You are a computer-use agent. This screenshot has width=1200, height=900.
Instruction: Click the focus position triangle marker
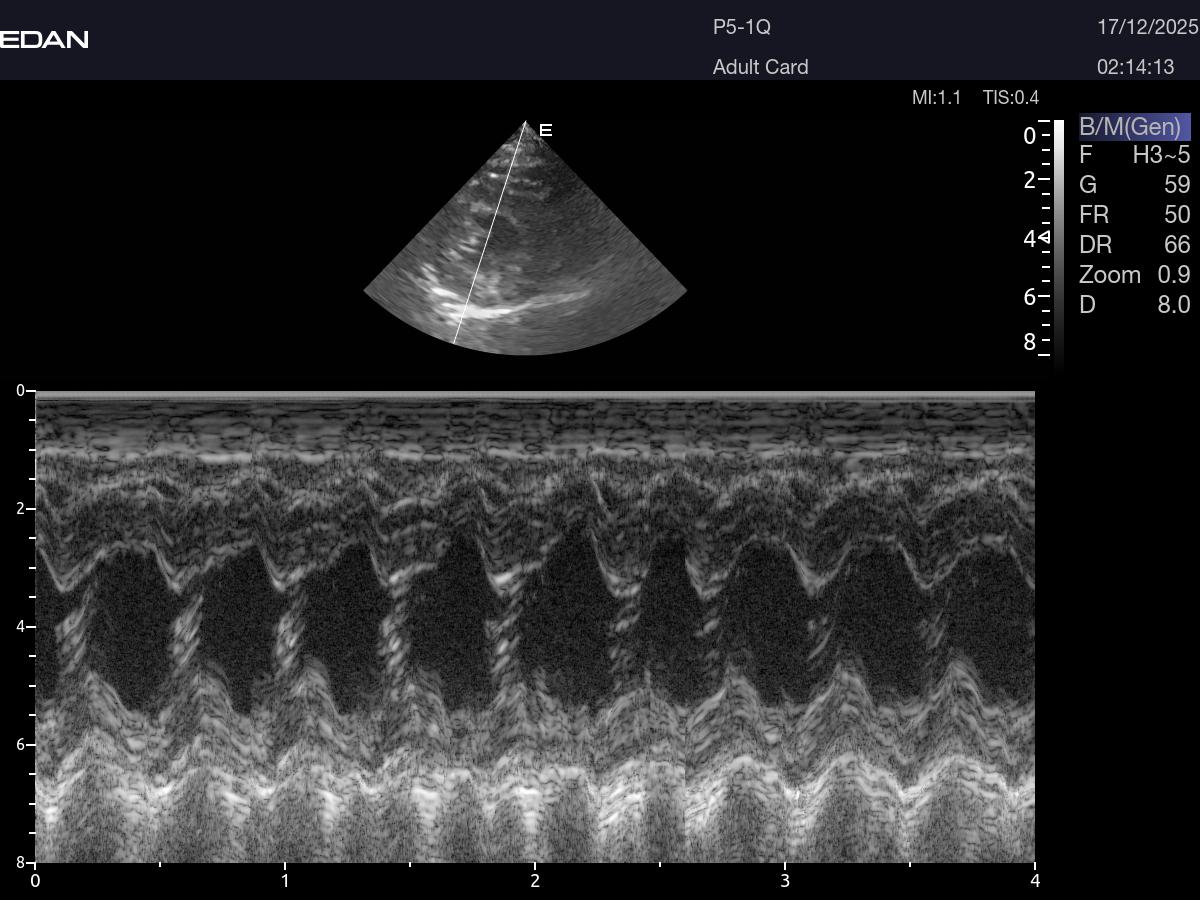[x=1044, y=237]
